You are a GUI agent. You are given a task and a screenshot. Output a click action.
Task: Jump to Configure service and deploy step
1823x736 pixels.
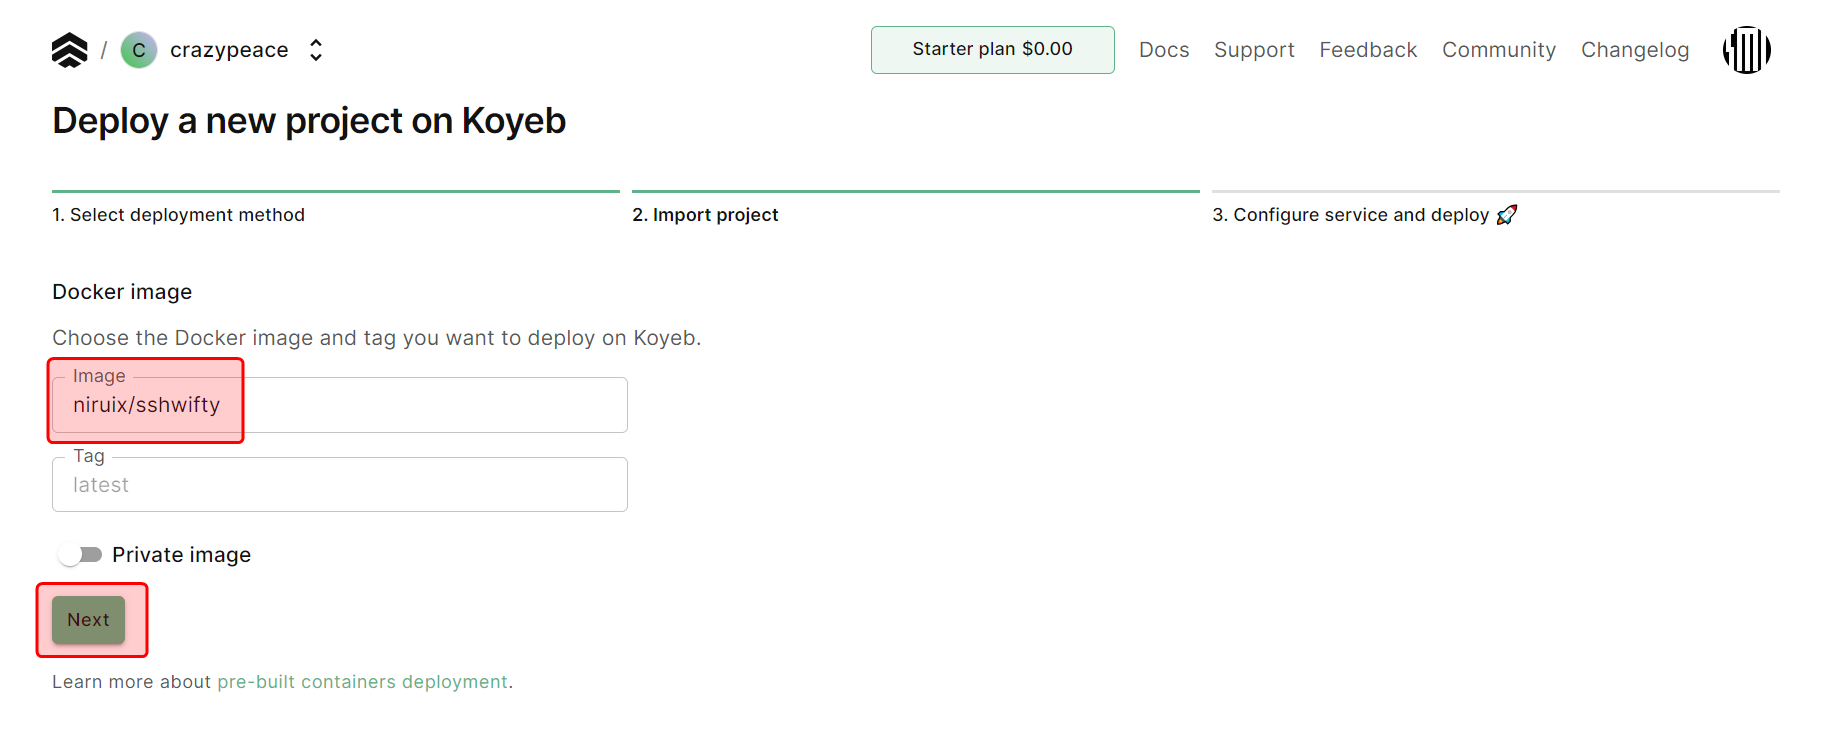[x=1350, y=215]
